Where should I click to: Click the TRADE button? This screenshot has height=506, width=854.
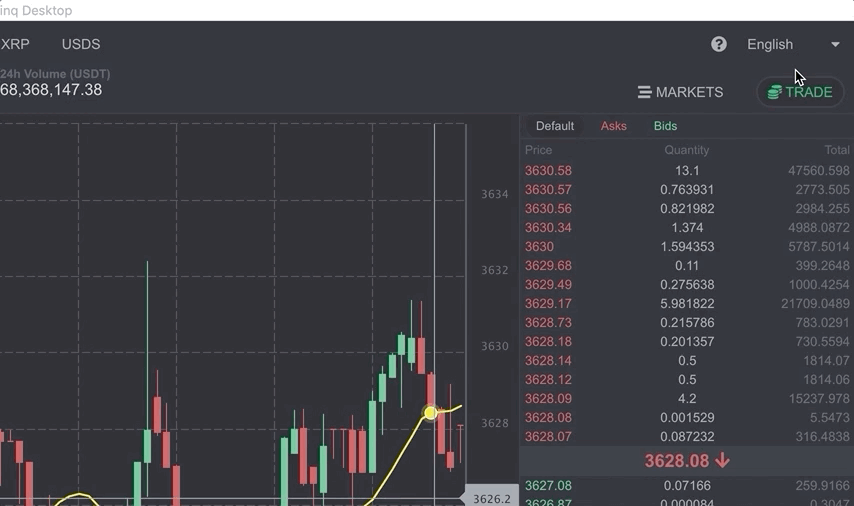coord(800,92)
